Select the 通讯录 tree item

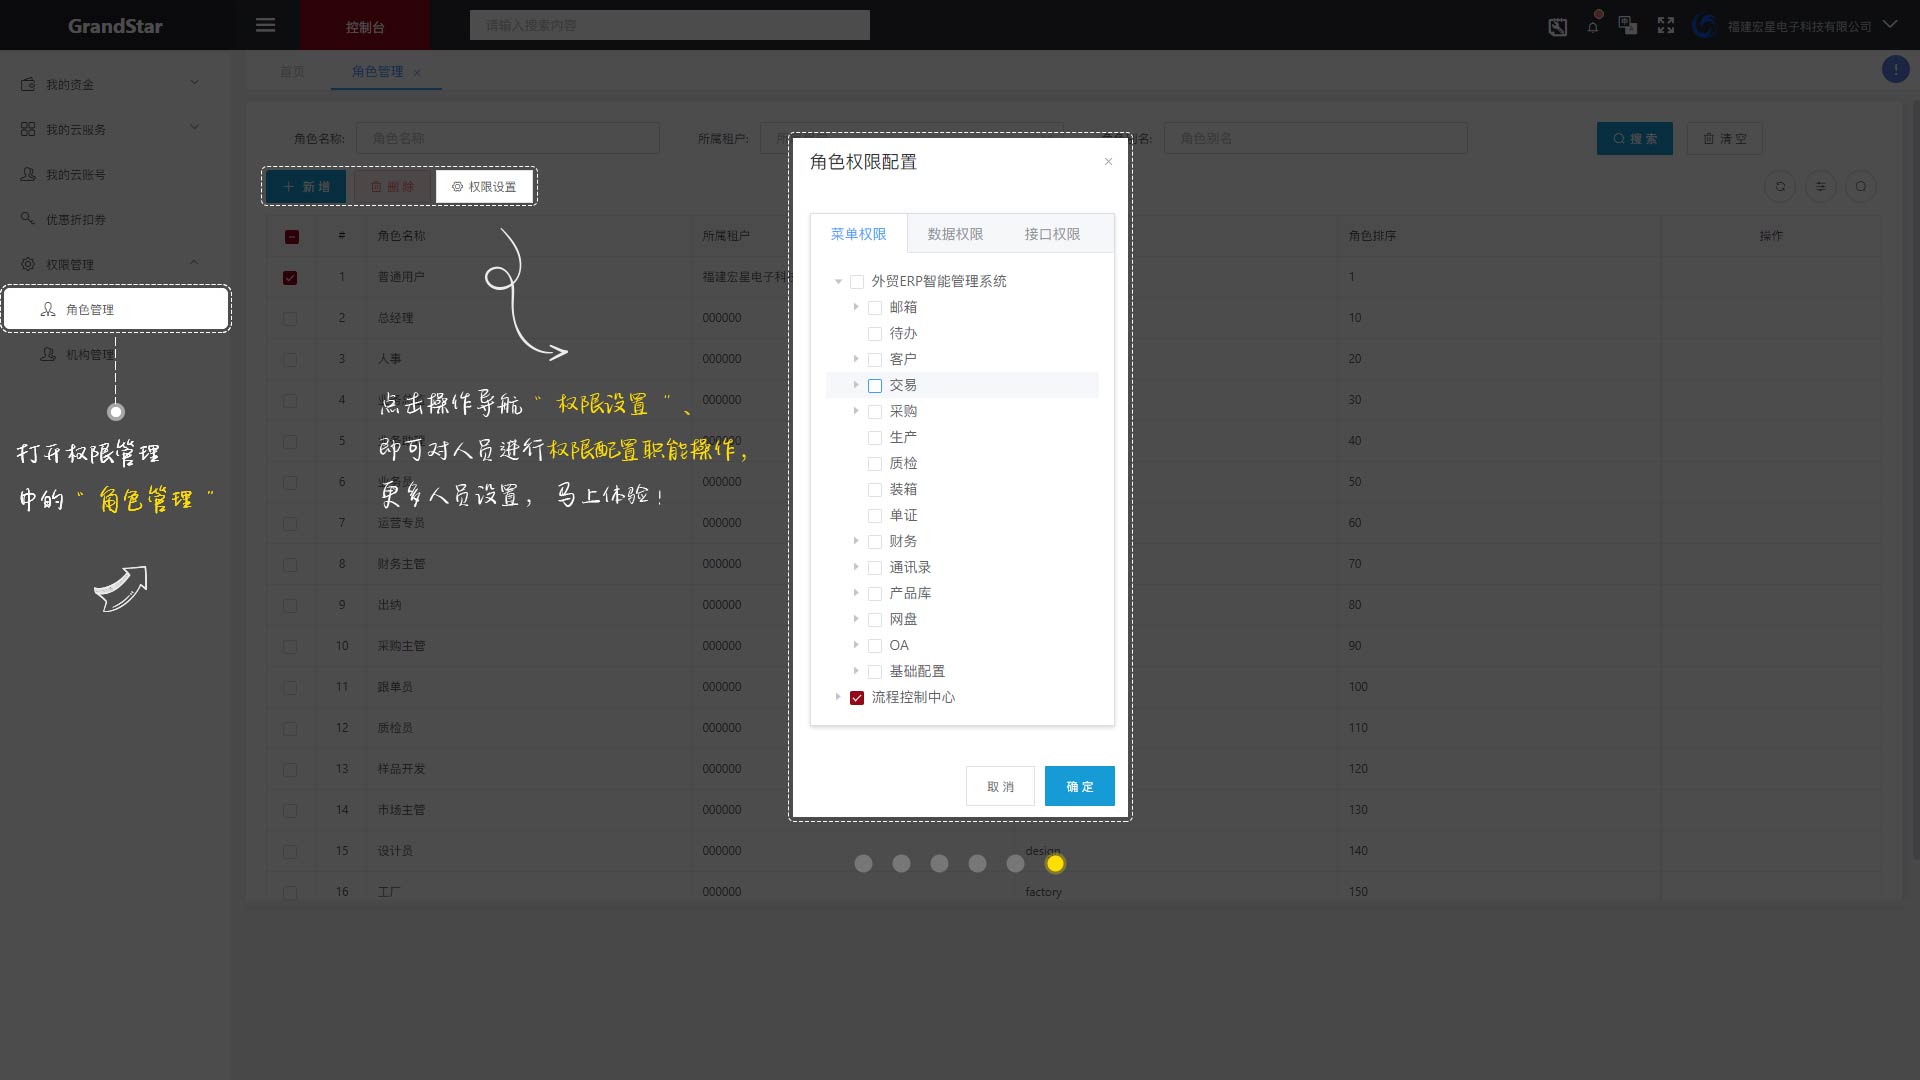(x=910, y=567)
